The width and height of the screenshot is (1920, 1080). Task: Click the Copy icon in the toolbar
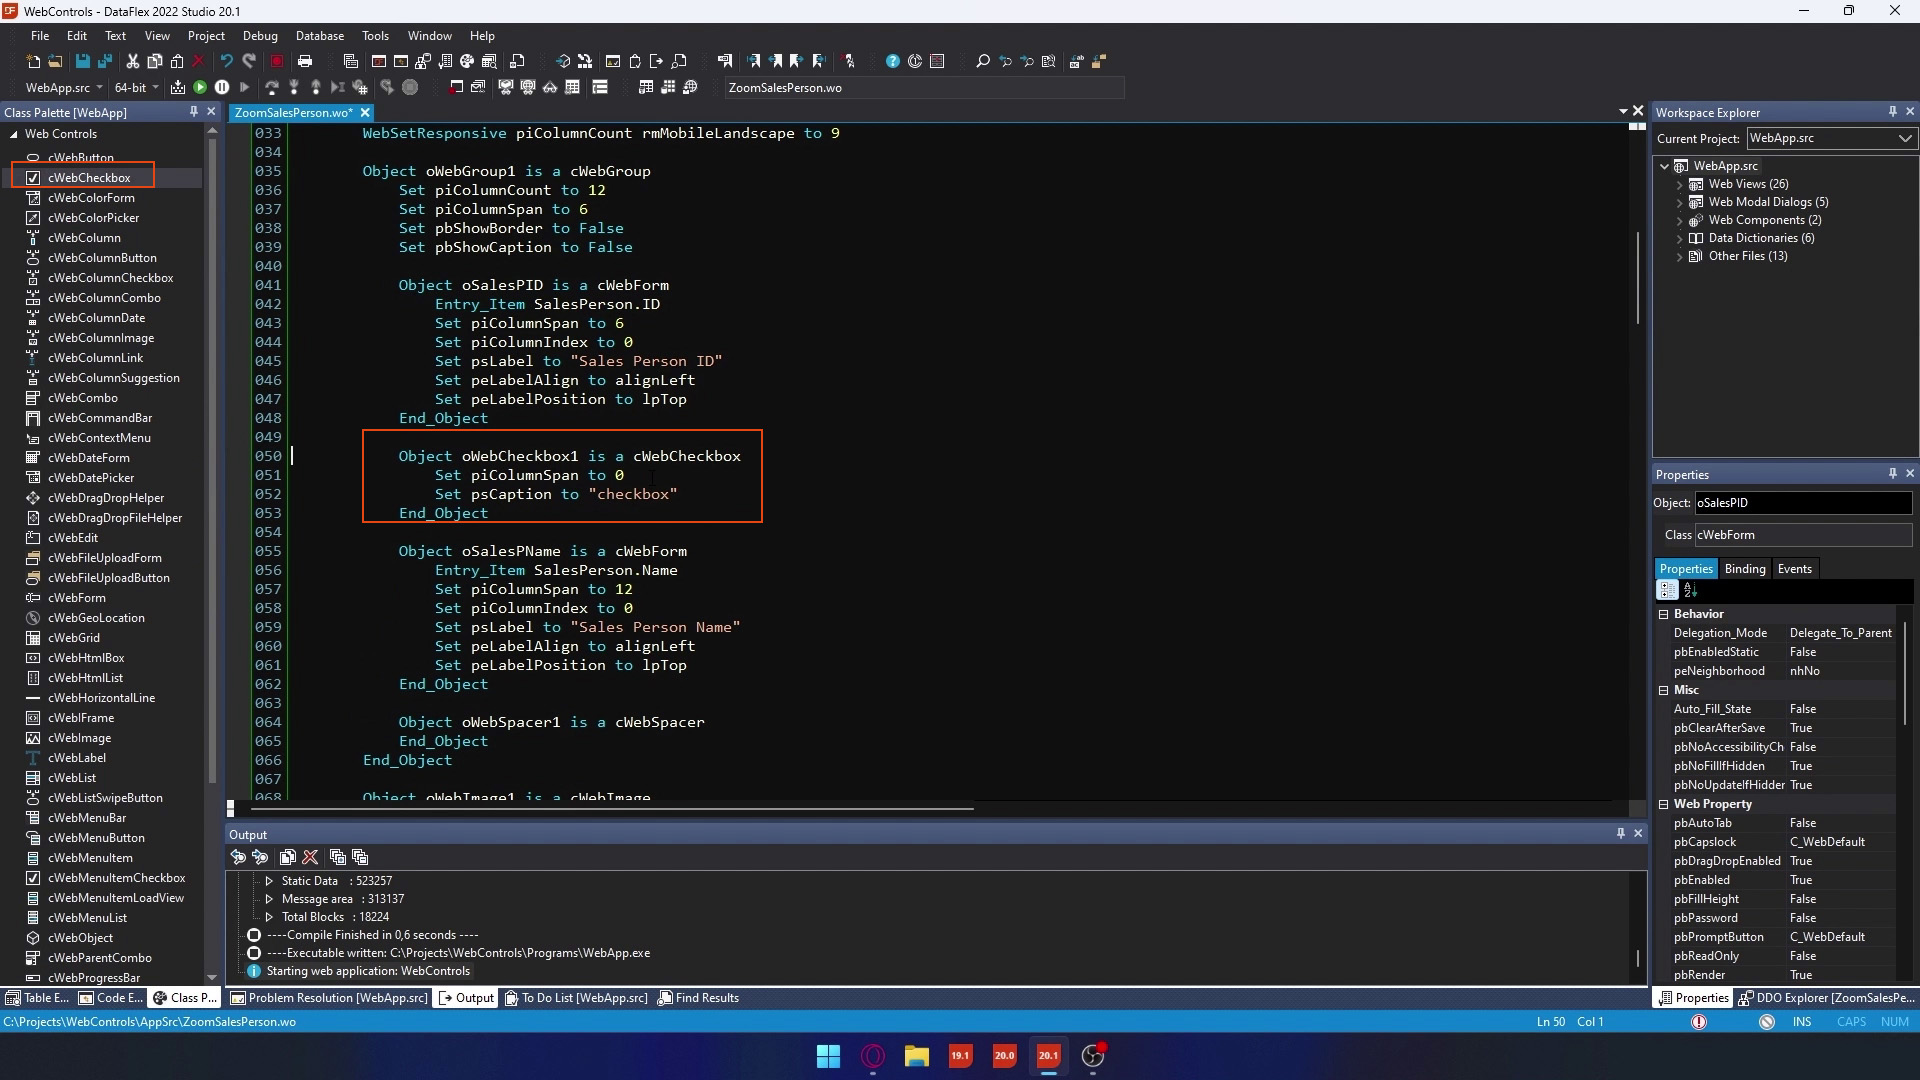(154, 61)
